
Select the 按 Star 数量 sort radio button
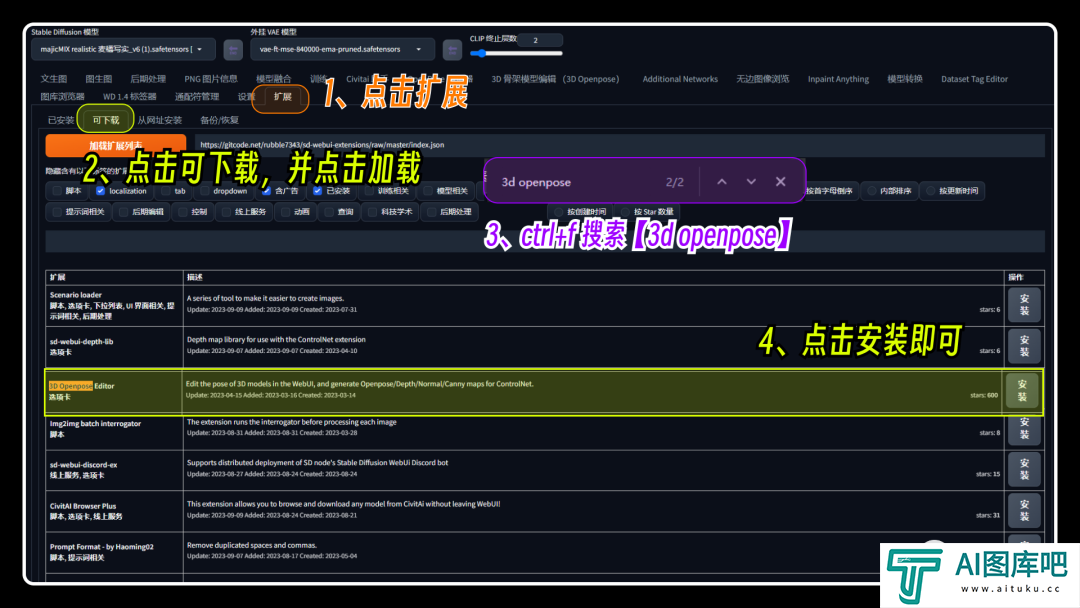pyautogui.click(x=625, y=212)
